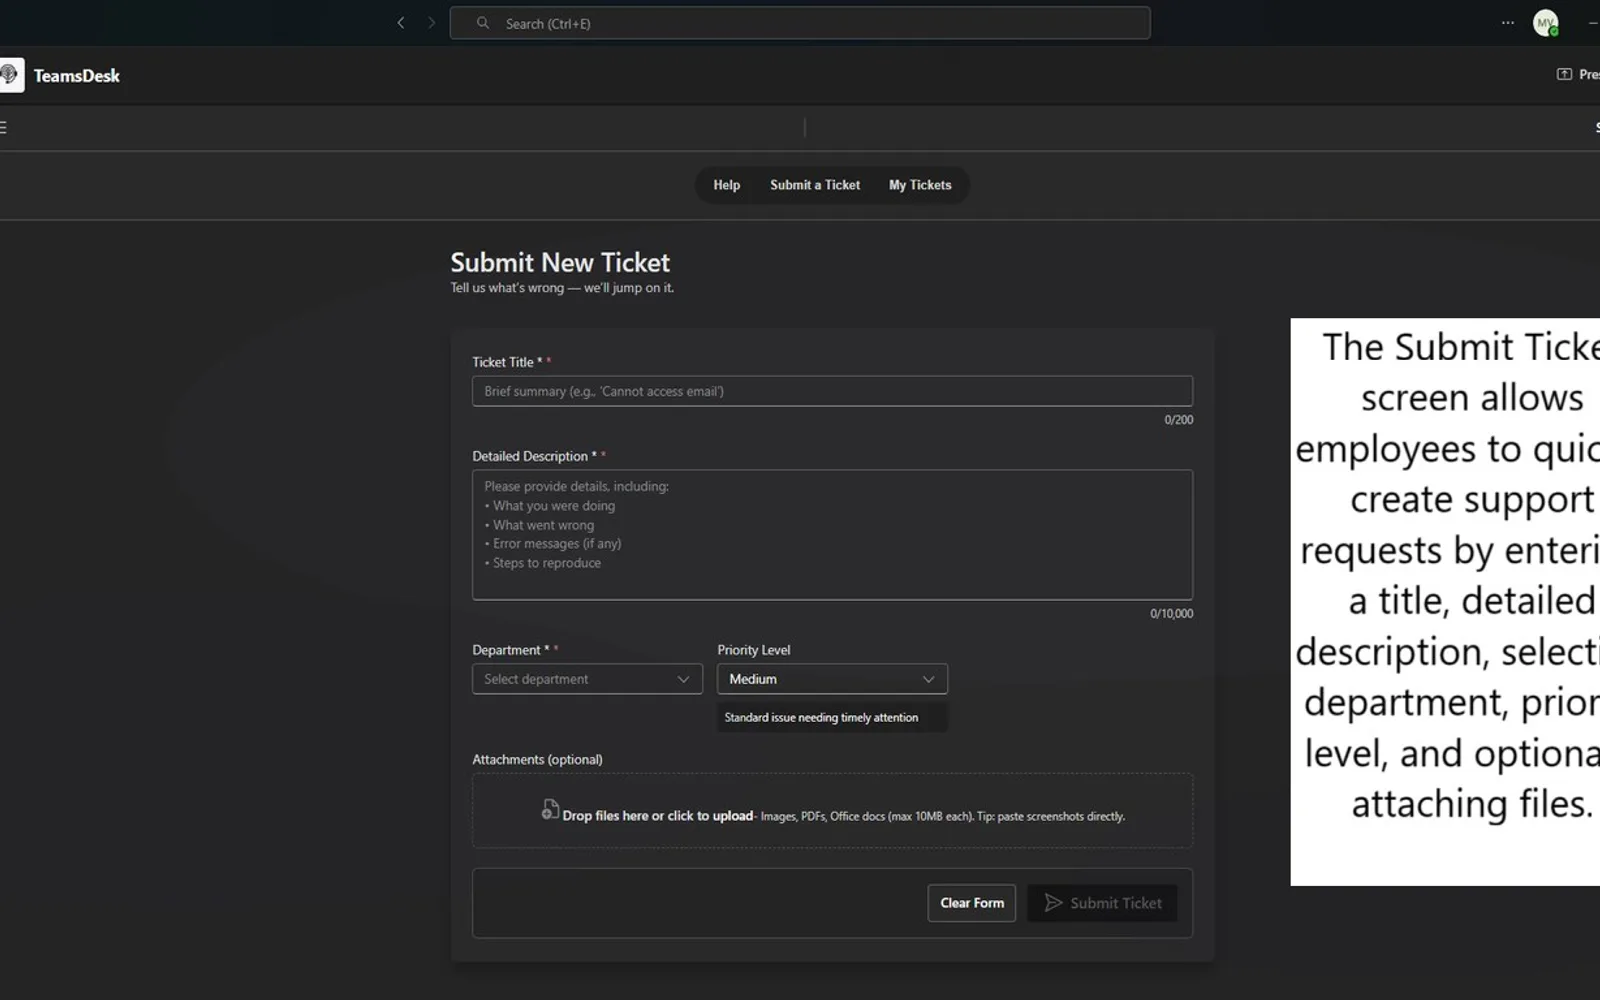Focus the Ticket Title field
This screenshot has height=1000, width=1600.
(x=832, y=391)
